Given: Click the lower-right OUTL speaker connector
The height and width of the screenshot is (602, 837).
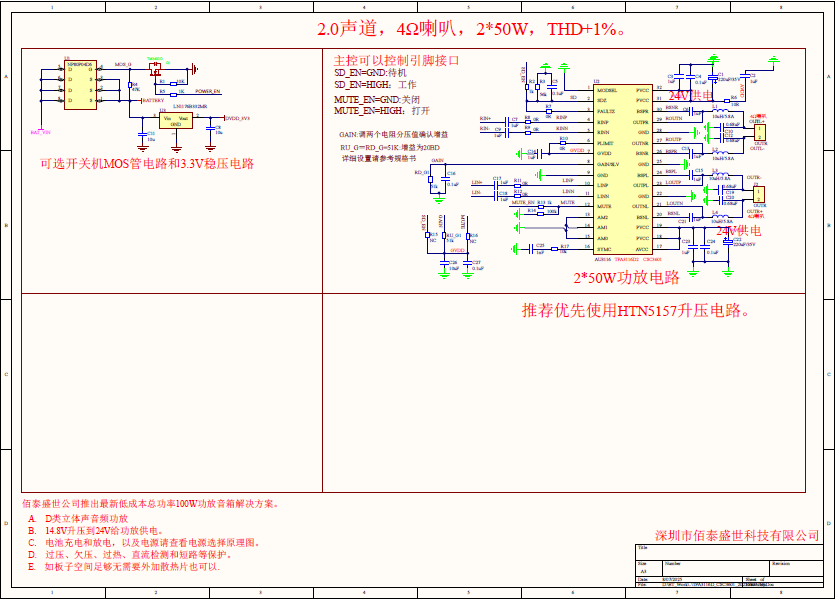Looking at the screenshot, I should point(760,194).
